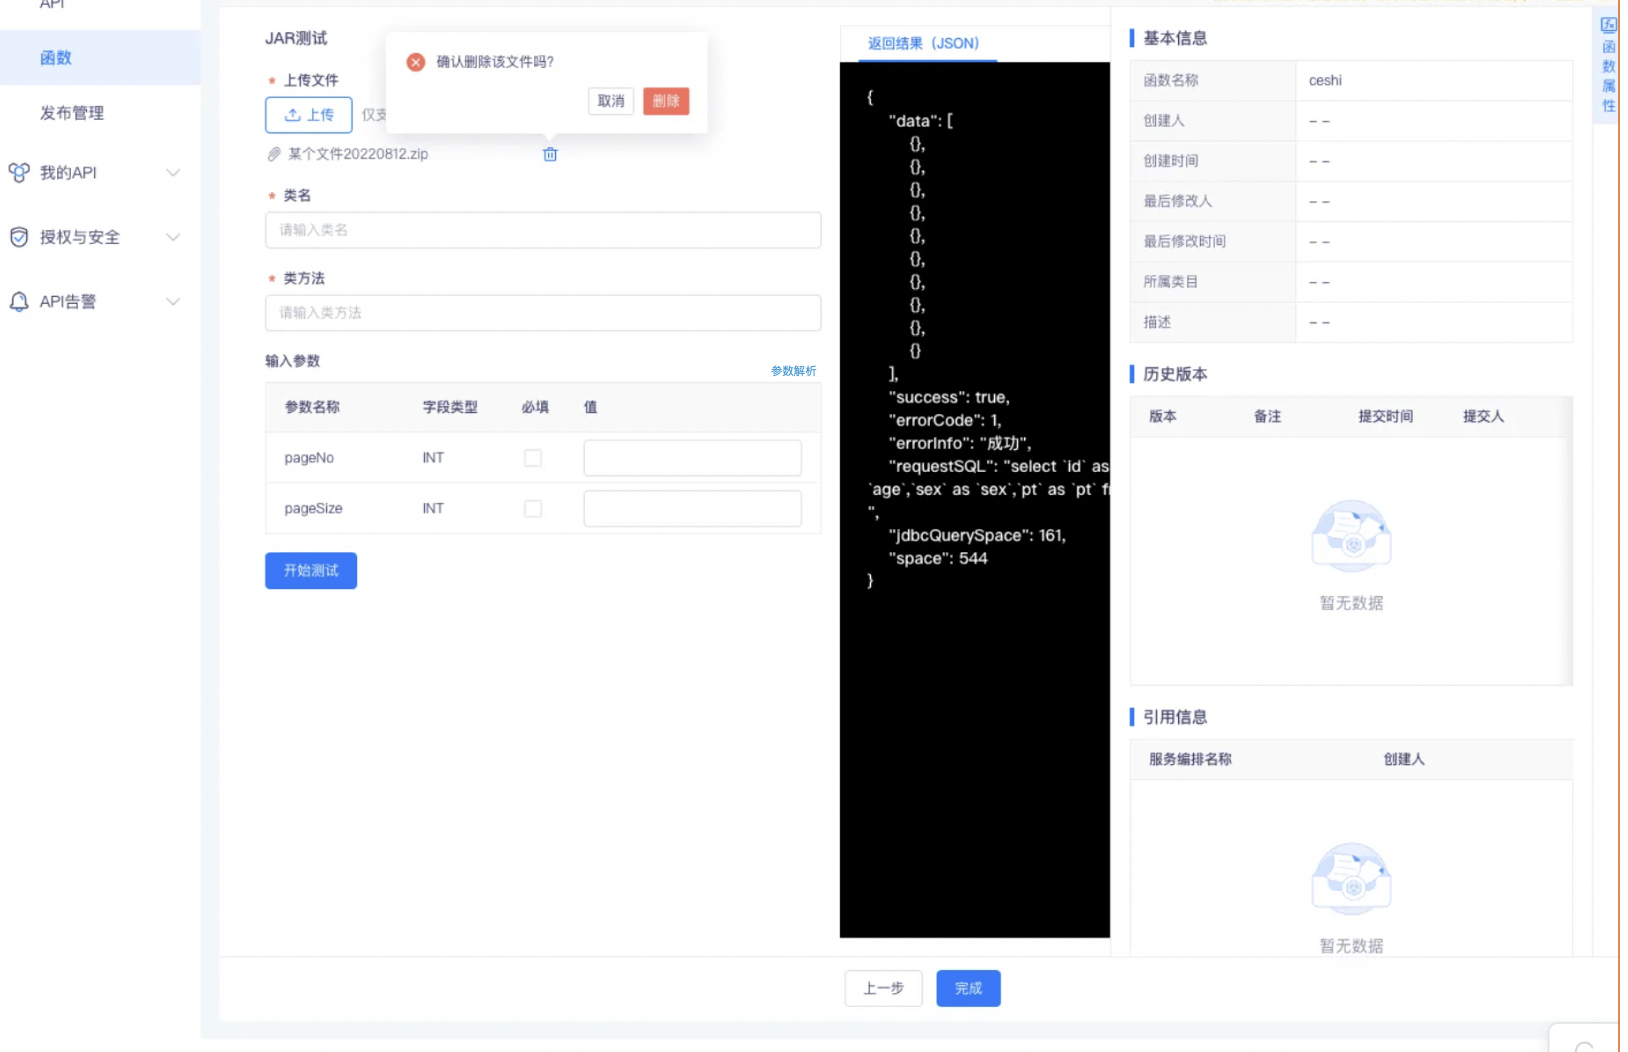Click the 历史版本 section heading
Screen dimensions: 1628x1052
[x=1175, y=374]
